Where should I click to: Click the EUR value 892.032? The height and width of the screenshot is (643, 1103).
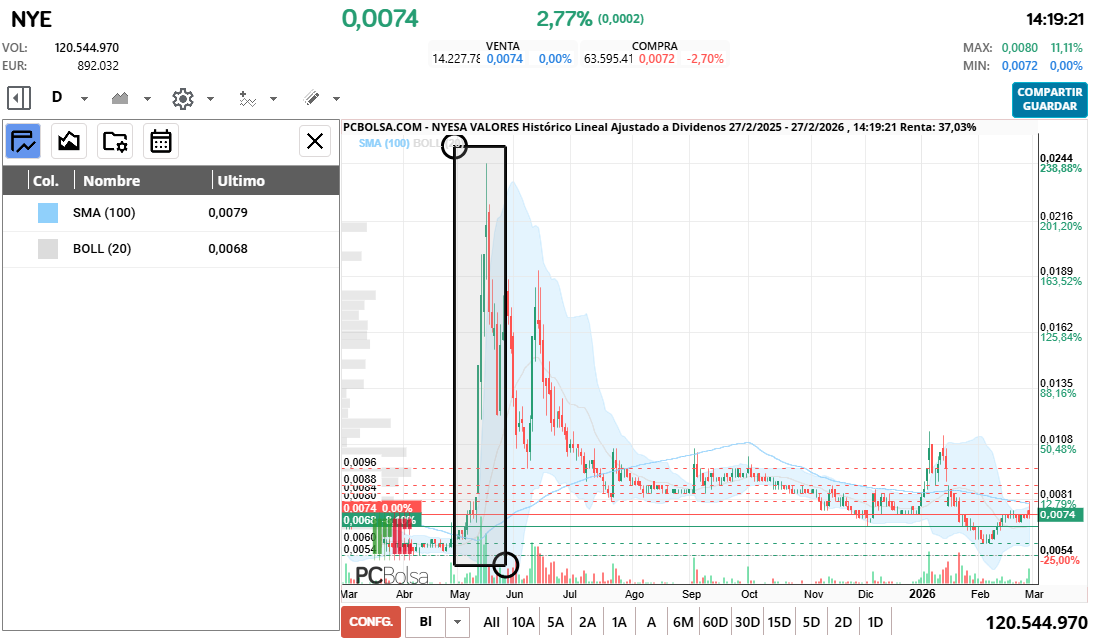coord(98,66)
